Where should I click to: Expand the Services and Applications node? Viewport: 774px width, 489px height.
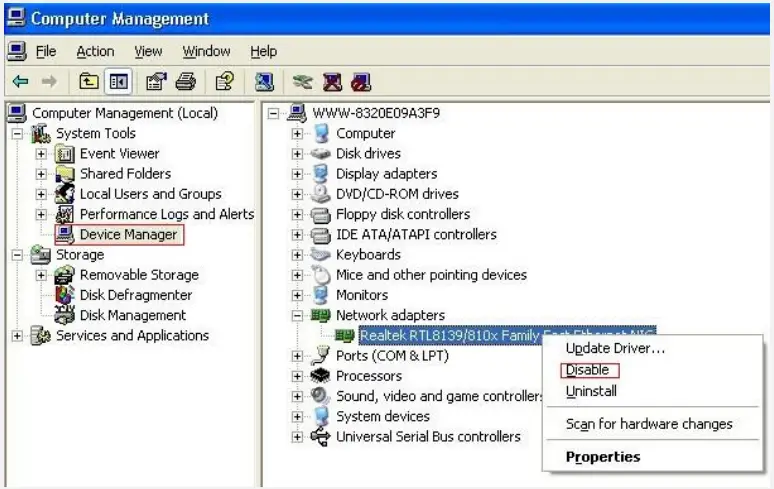click(x=17, y=336)
